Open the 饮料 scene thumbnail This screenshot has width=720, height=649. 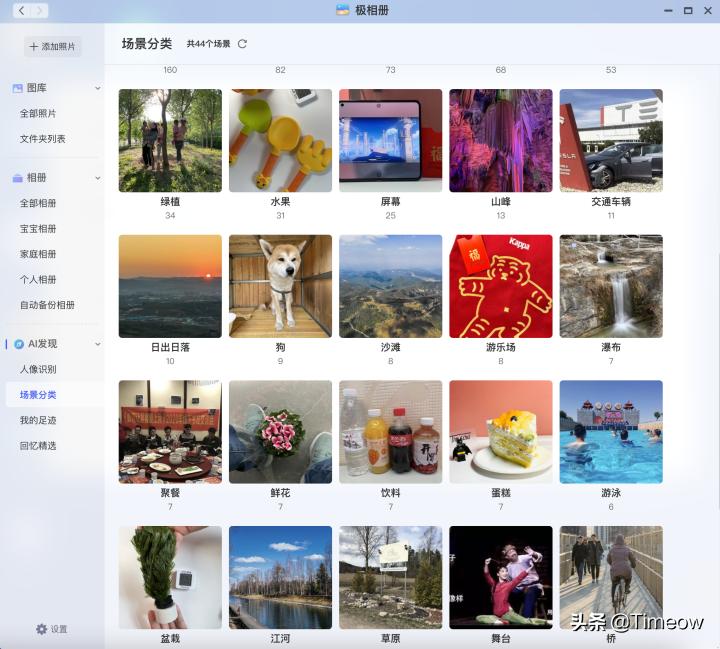(390, 432)
